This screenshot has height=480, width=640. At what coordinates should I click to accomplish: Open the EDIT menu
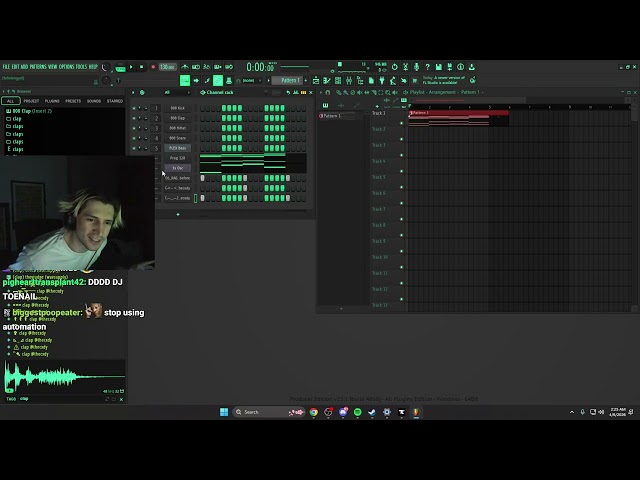pos(15,67)
